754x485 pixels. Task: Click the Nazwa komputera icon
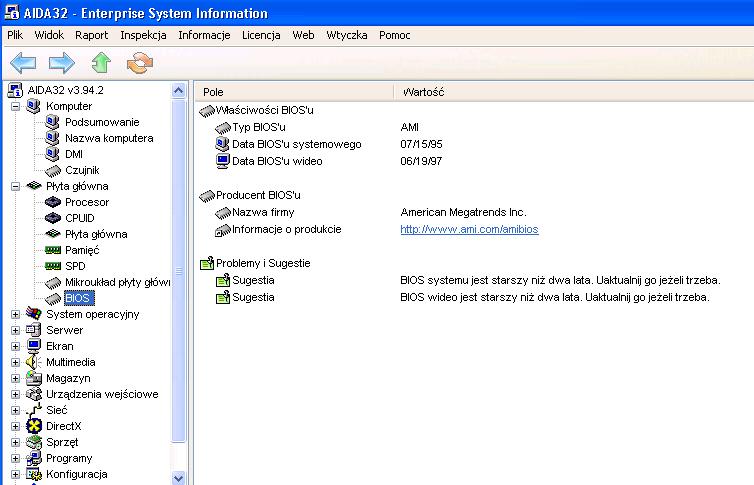pos(52,138)
